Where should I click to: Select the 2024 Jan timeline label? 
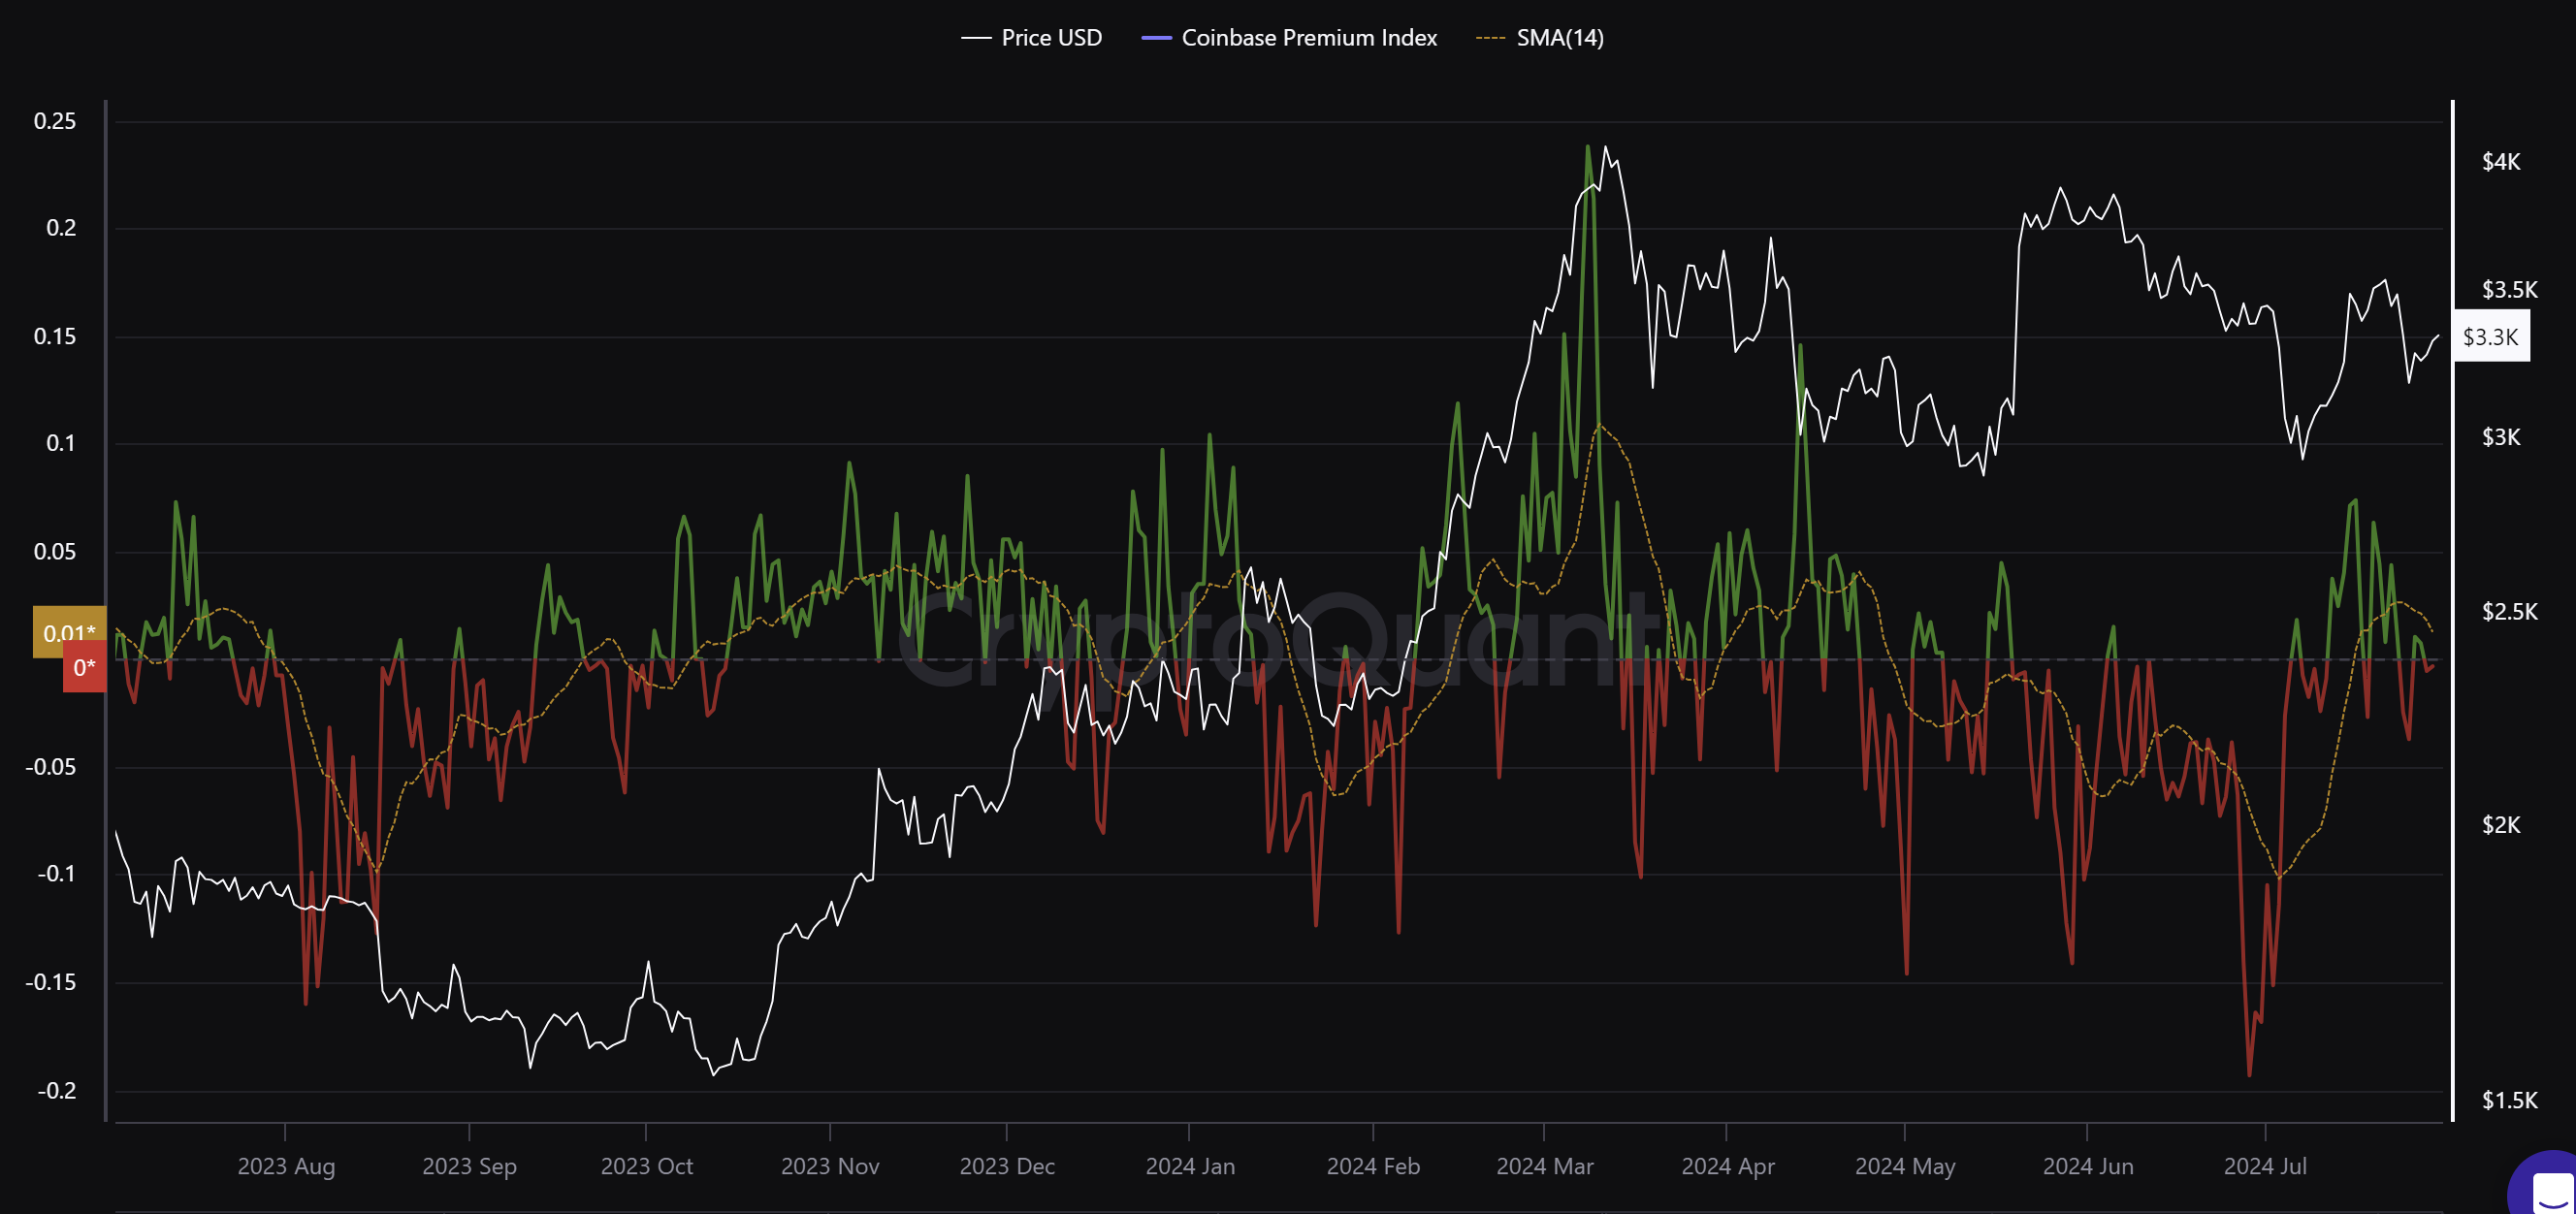click(1190, 1166)
